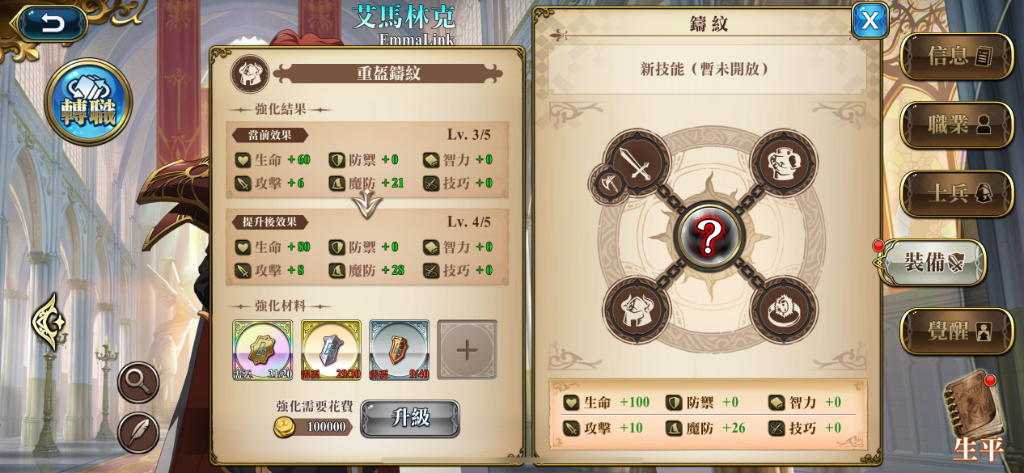This screenshot has width=1024, height=473.
Task: Select the armor rune slot
Action: click(x=784, y=162)
